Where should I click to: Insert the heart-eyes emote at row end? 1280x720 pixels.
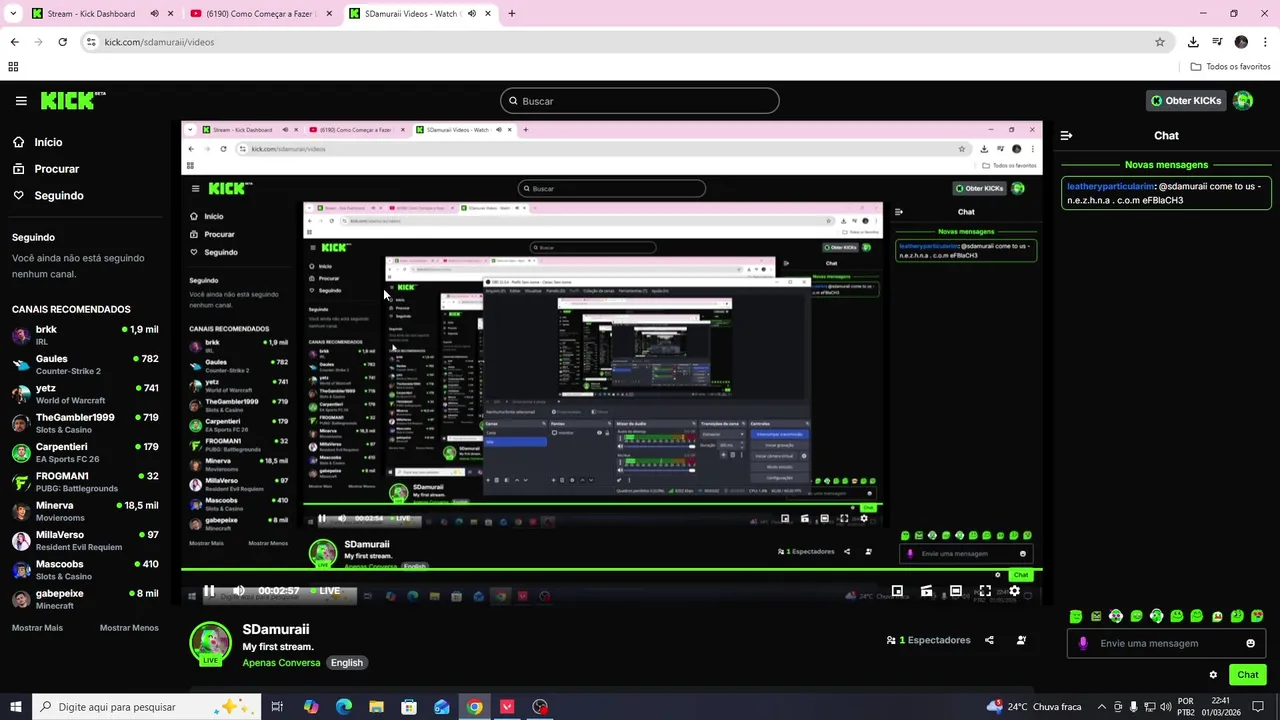1257,616
